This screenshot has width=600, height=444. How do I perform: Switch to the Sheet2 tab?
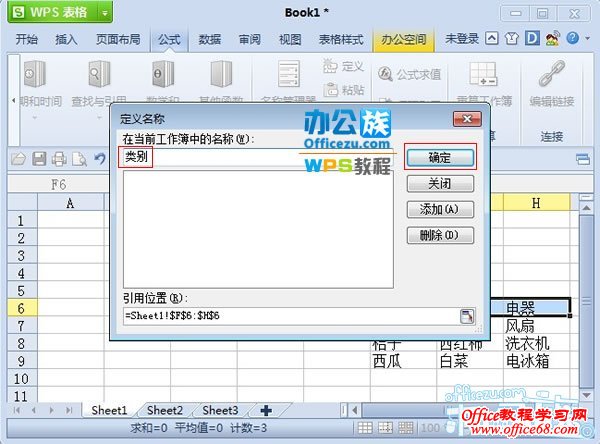click(165, 410)
